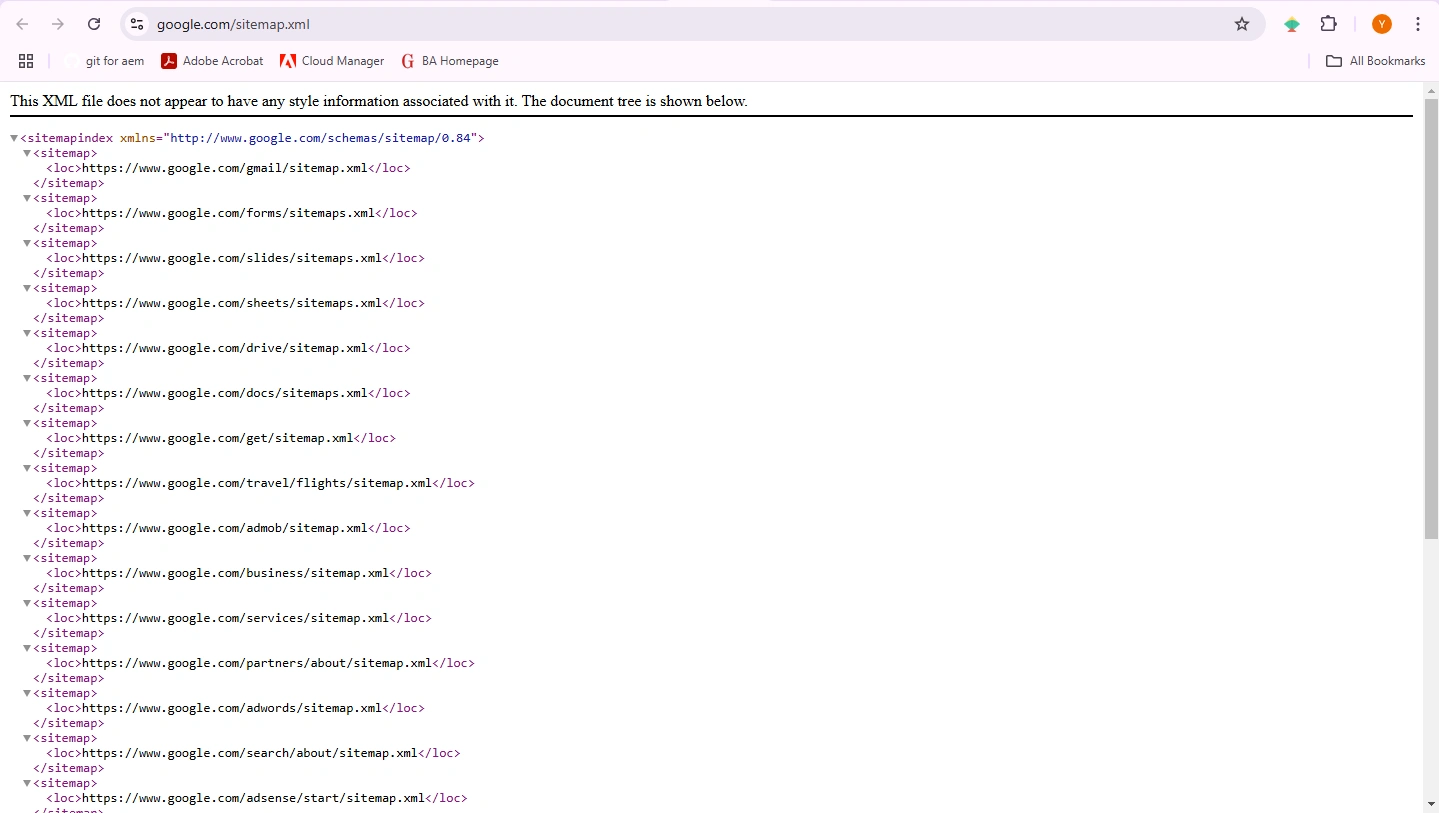This screenshot has width=1439, height=813.
Task: Open Chrome's three-dot menu
Action: (x=1418, y=24)
